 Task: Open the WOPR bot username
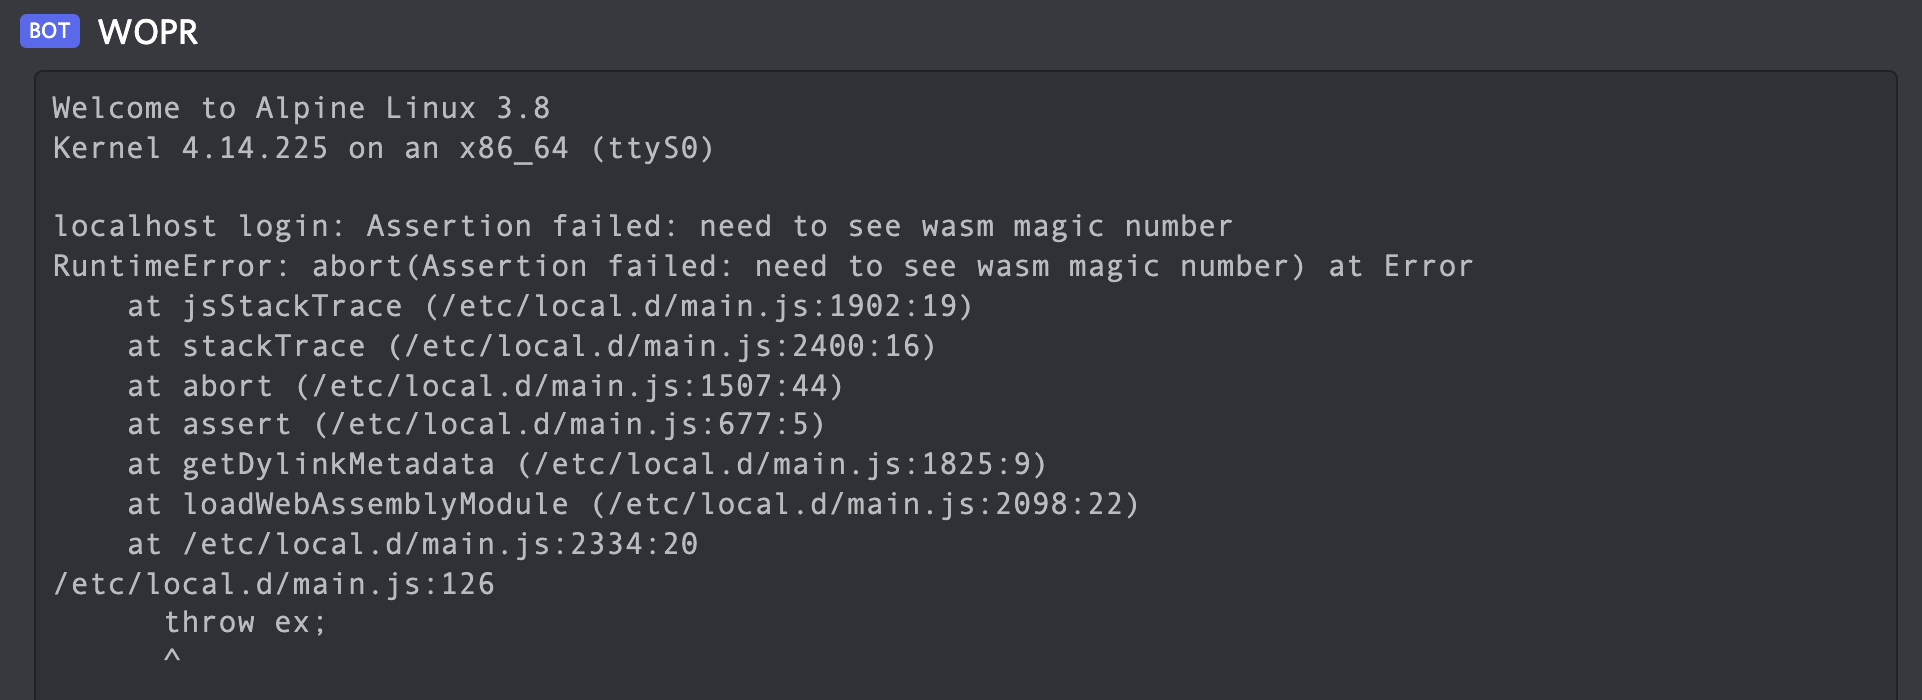(x=148, y=32)
